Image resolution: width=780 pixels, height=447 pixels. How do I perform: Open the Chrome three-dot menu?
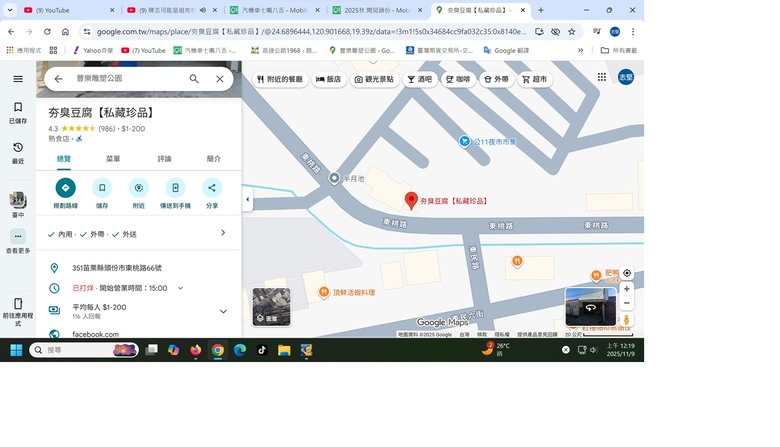click(x=633, y=32)
